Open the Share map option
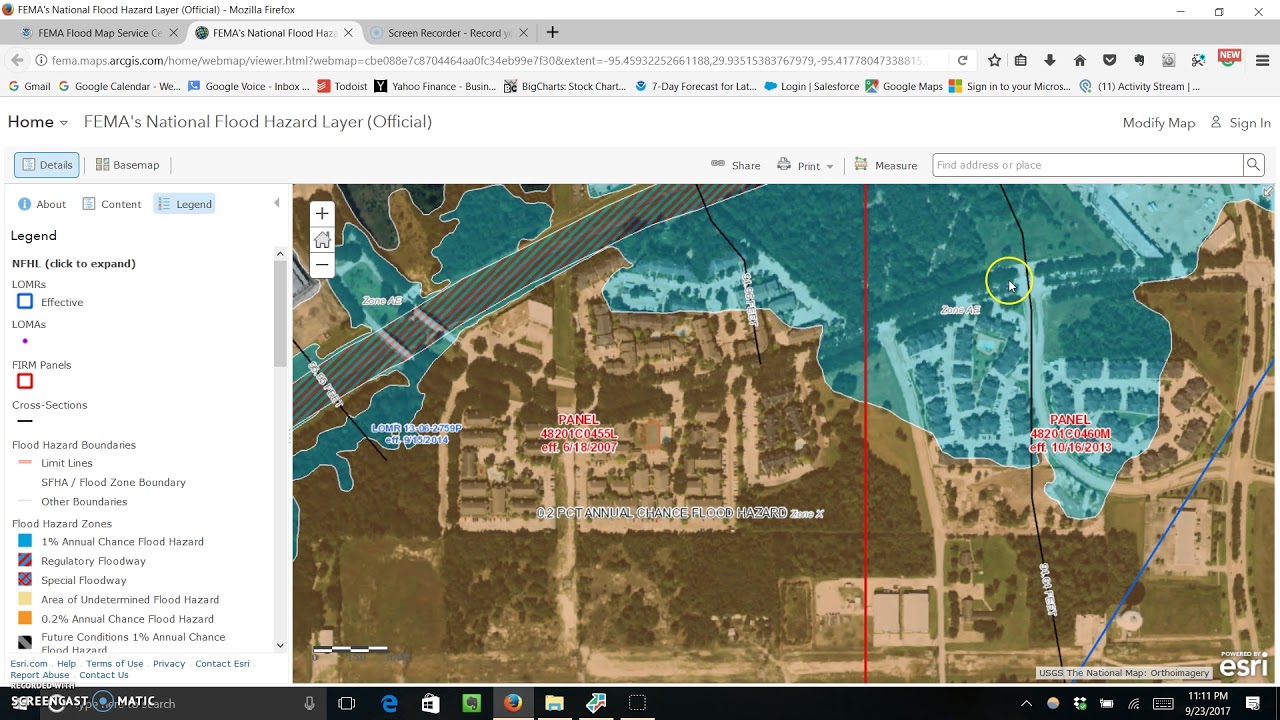The height and width of the screenshot is (720, 1280). pyautogui.click(x=736, y=165)
